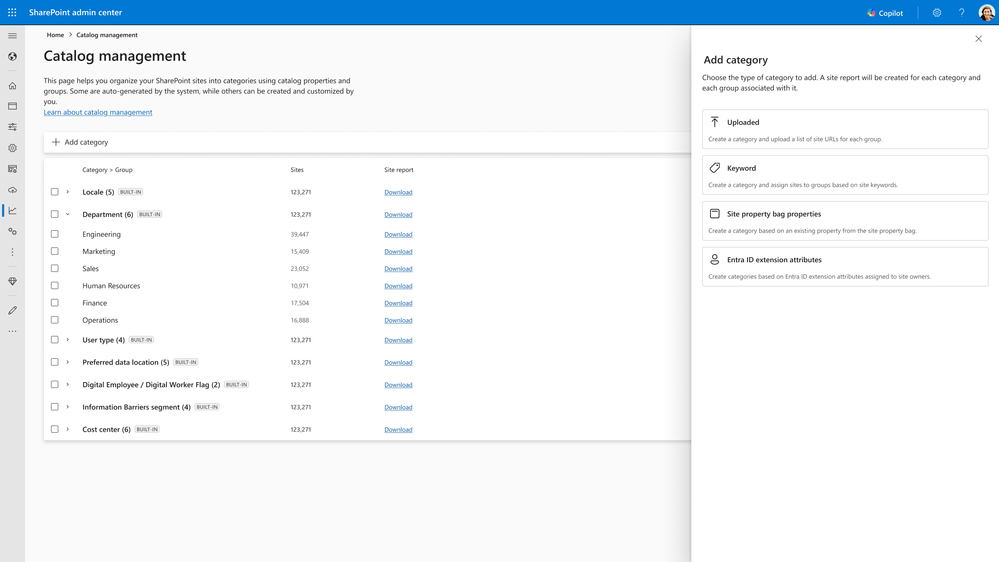This screenshot has width=999, height=562.
Task: Open Learn about catalog management link
Action: pos(98,112)
